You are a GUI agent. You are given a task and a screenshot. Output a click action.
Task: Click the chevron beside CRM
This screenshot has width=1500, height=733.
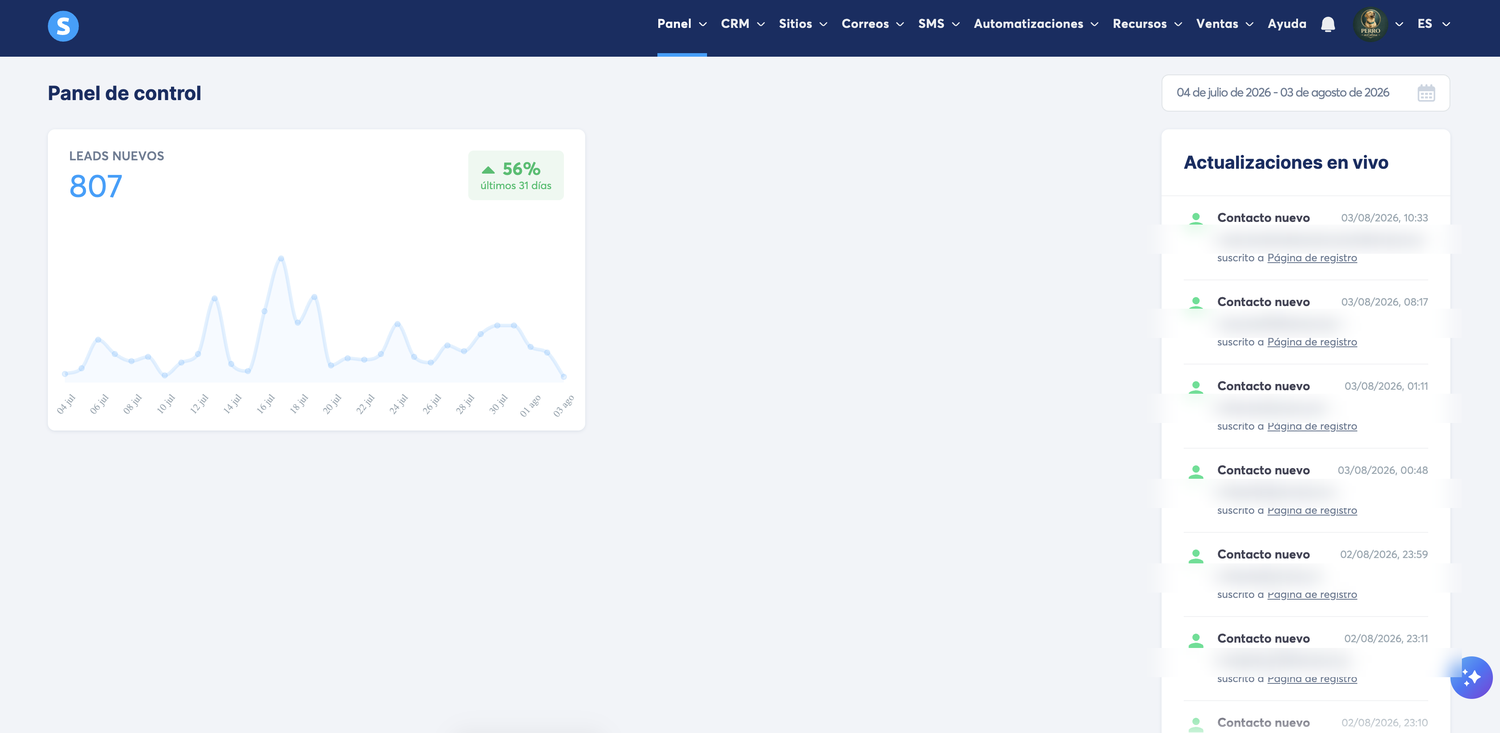tap(761, 25)
